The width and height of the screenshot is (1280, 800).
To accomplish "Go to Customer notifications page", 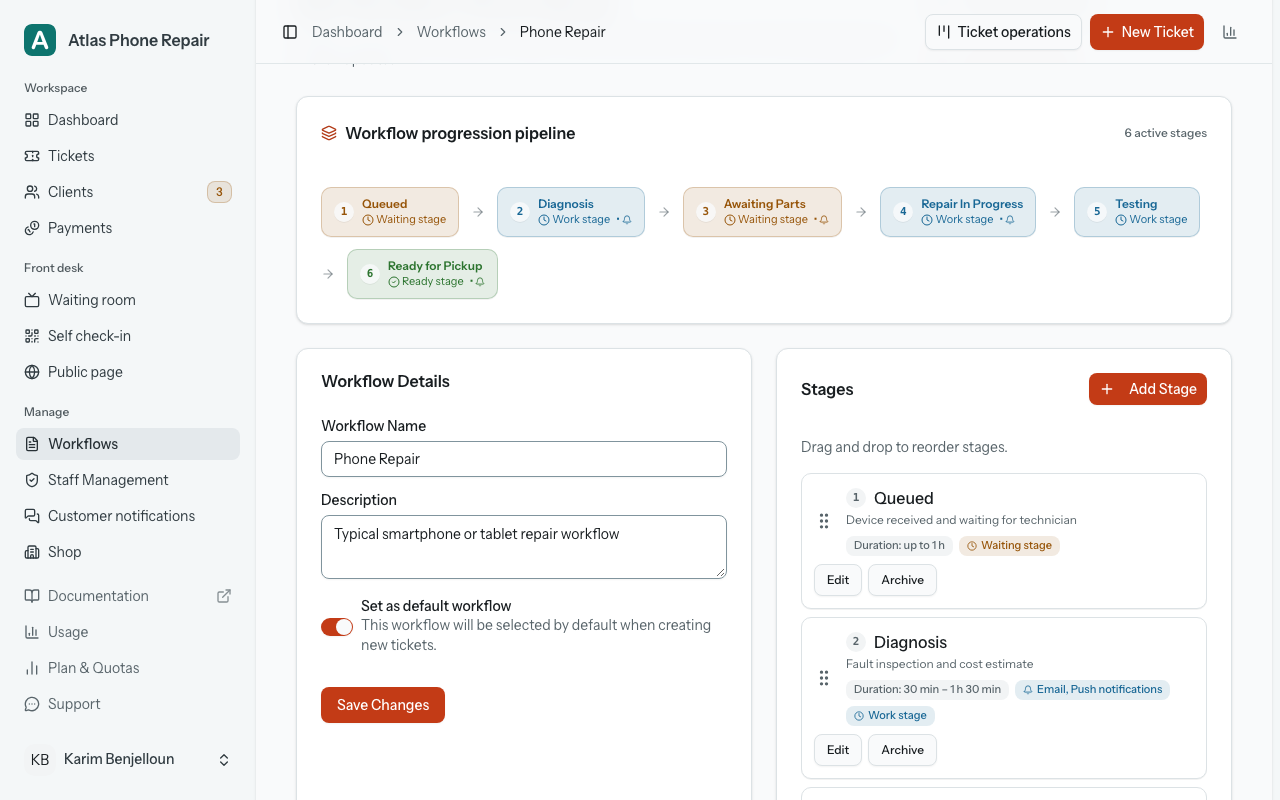I will (128, 516).
